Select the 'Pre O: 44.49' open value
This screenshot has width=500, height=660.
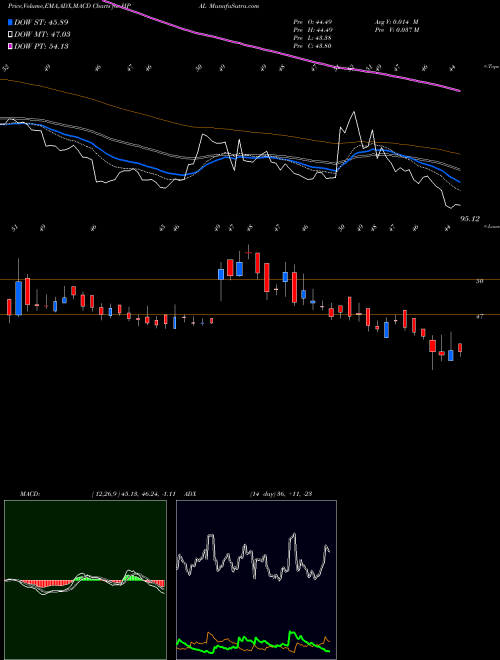(313, 22)
